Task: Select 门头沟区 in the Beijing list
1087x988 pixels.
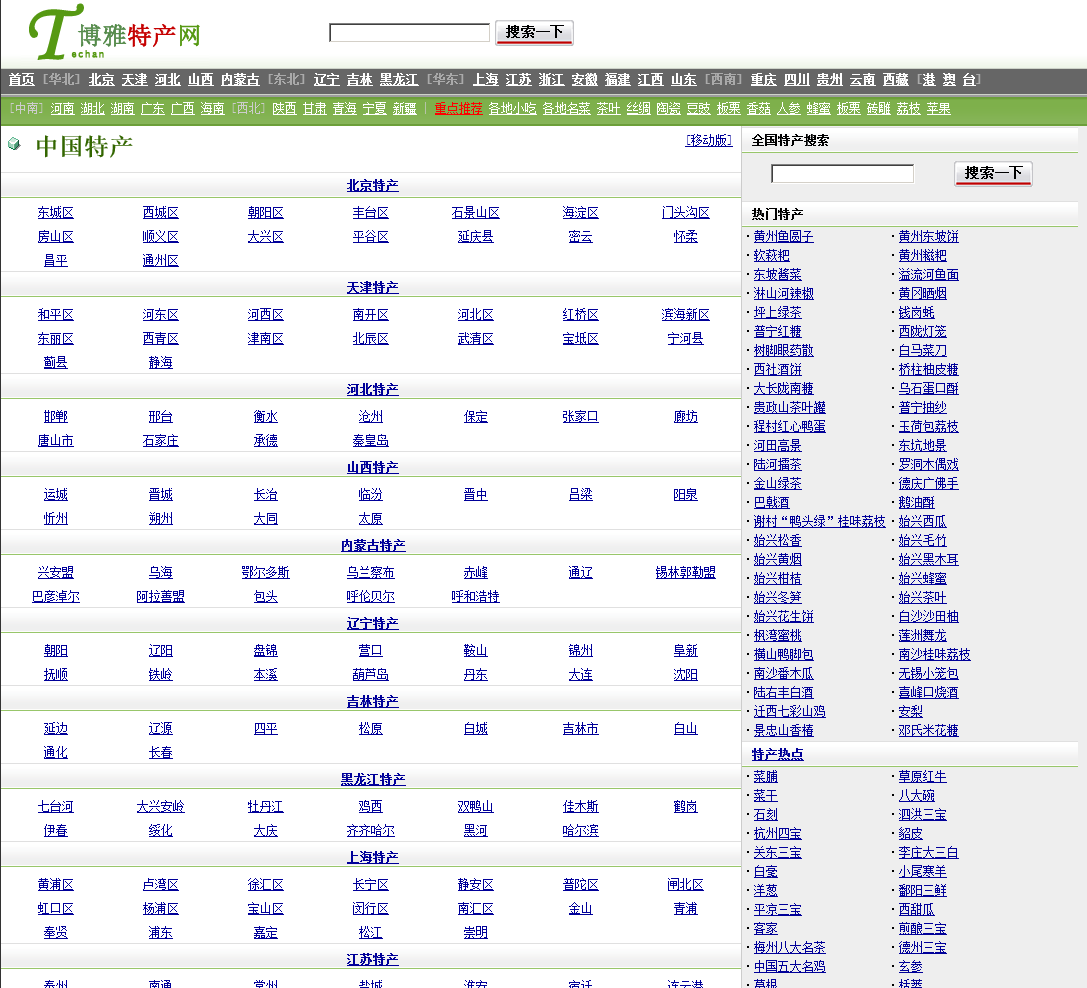Action: (x=686, y=213)
